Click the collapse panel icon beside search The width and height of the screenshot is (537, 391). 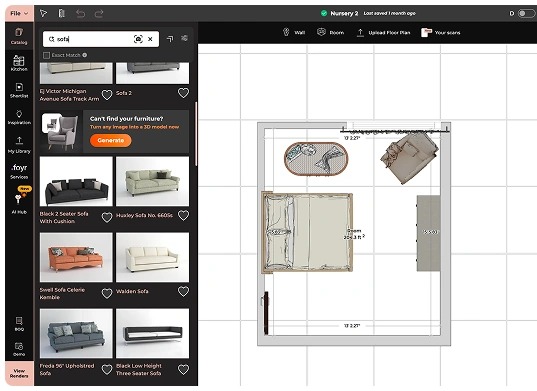(x=170, y=39)
